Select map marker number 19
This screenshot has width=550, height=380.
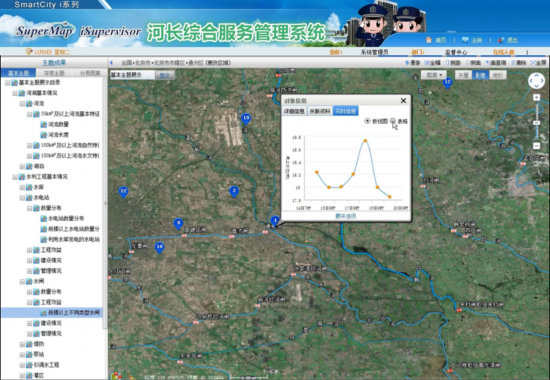[x=246, y=119]
